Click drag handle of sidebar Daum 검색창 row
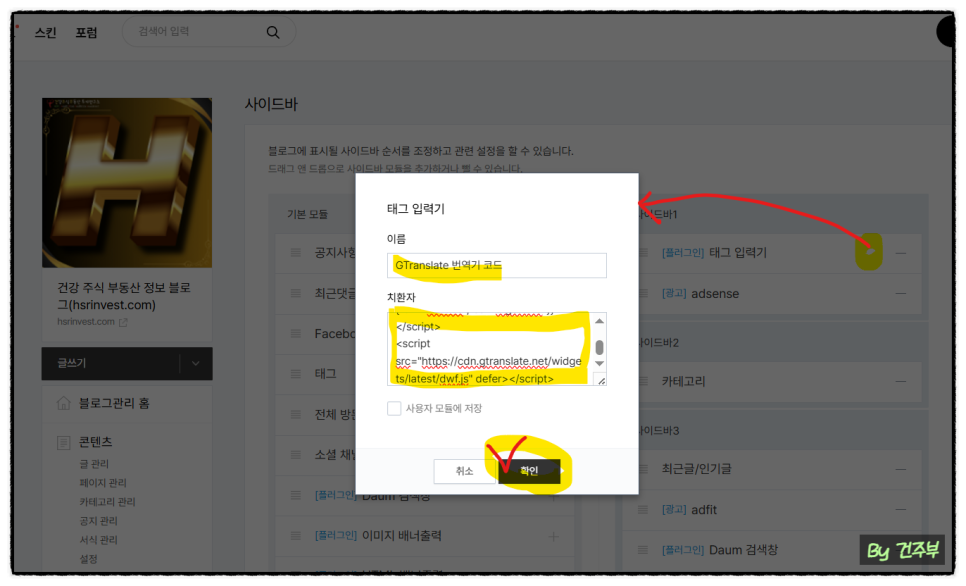Viewport: 966px width, 586px height. (x=643, y=550)
